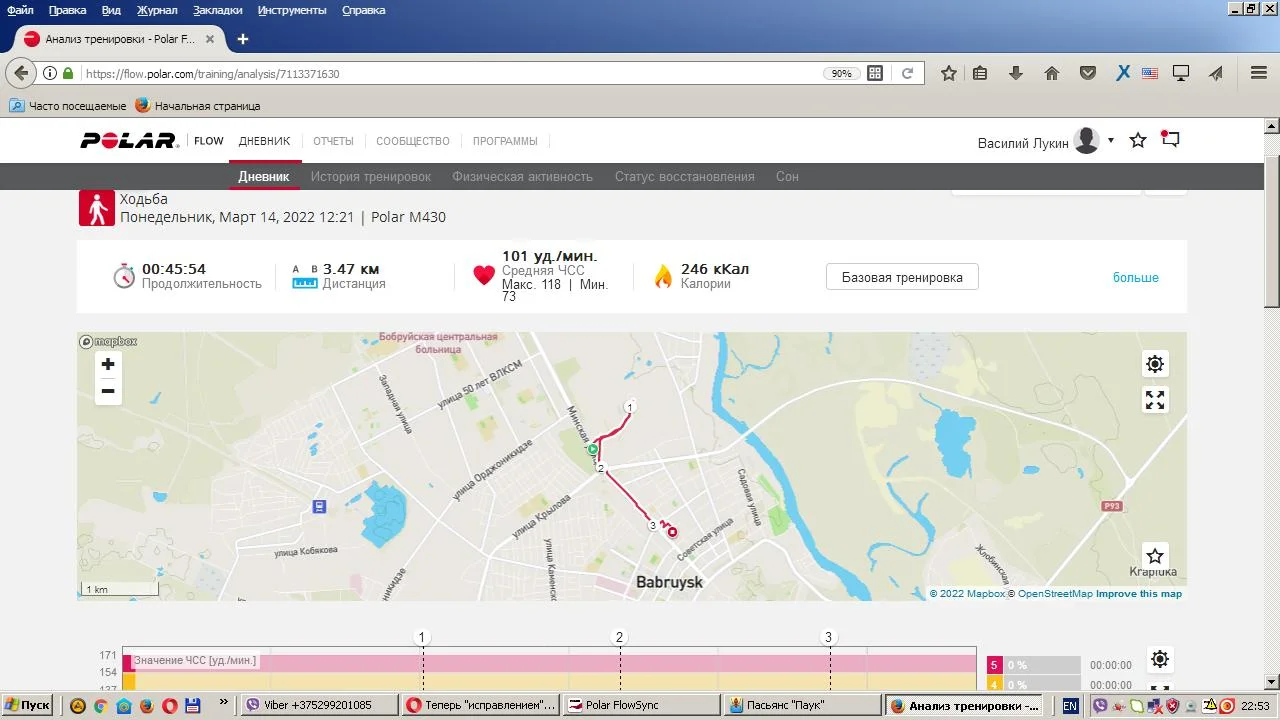Screen dimensions: 1280x720
Task: Open the Инструменты menu
Action: point(292,10)
